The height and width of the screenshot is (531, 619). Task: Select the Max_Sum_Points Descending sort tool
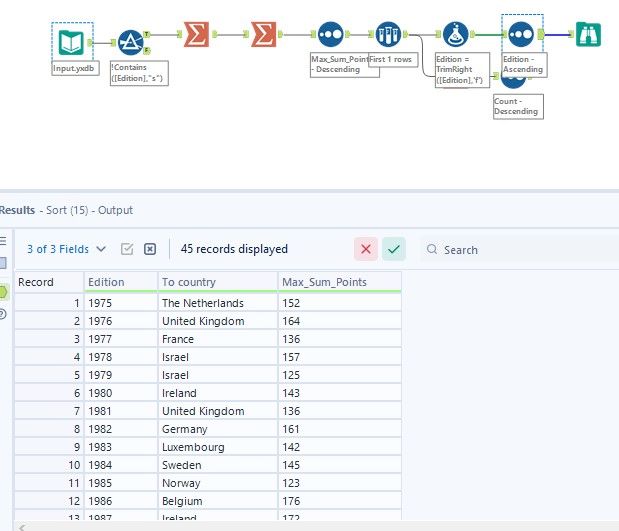pyautogui.click(x=330, y=34)
